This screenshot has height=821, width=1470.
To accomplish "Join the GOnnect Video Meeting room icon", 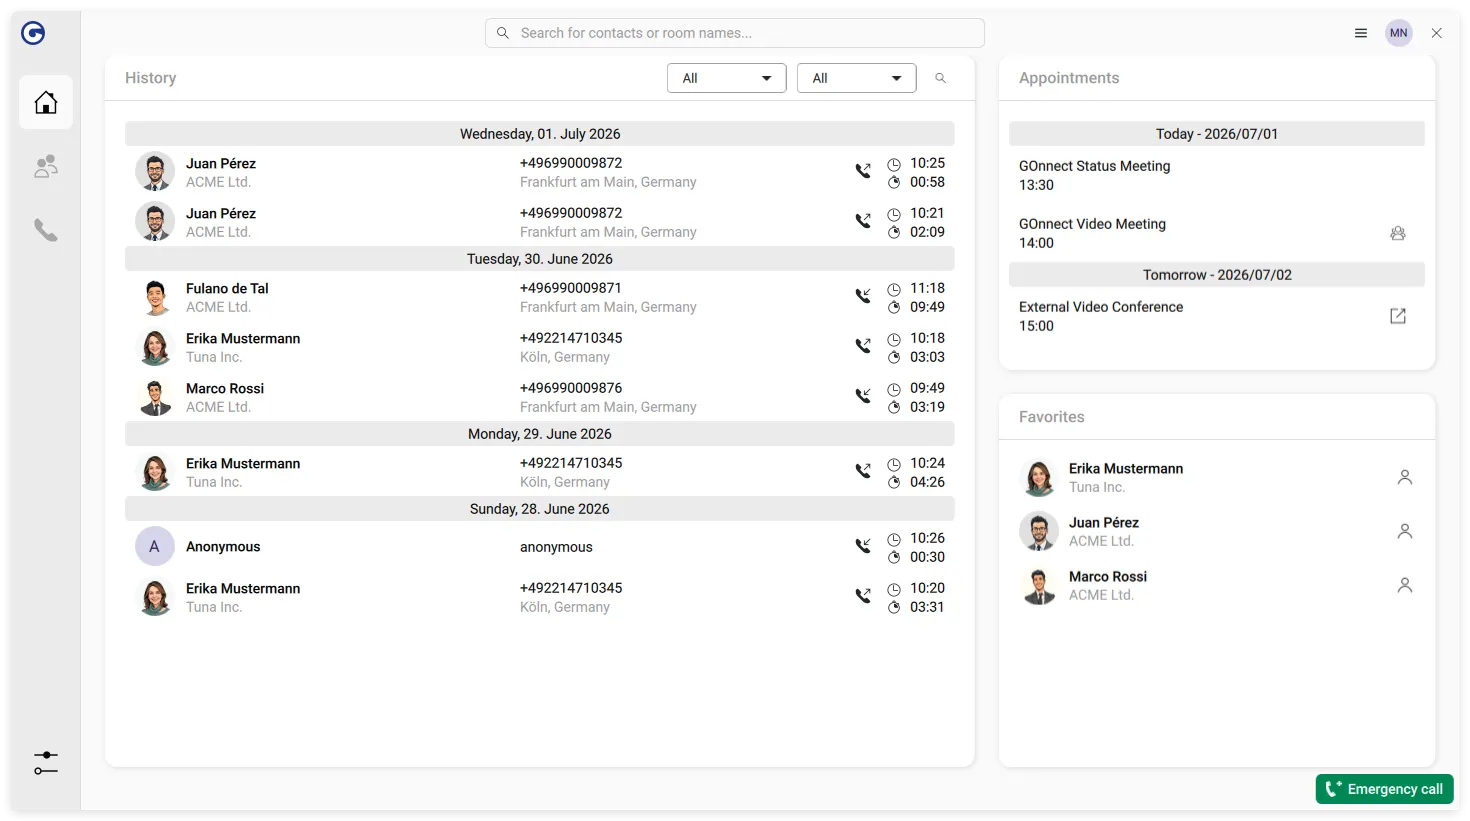I will coord(1398,233).
